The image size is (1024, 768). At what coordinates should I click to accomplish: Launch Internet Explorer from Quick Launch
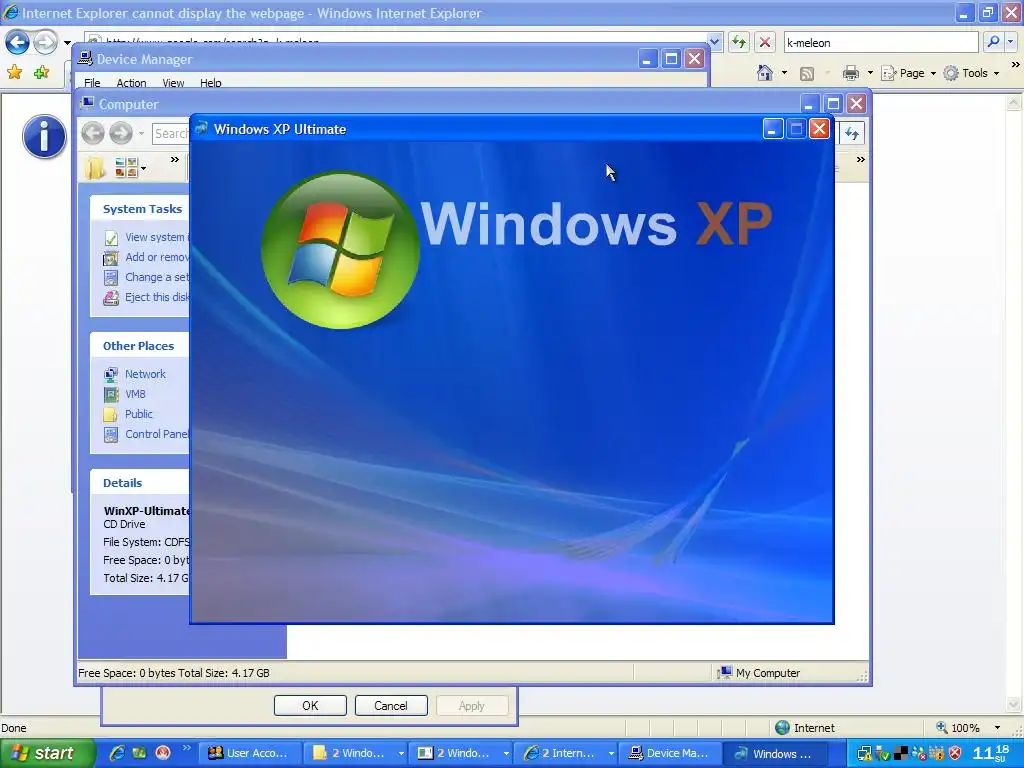point(116,753)
